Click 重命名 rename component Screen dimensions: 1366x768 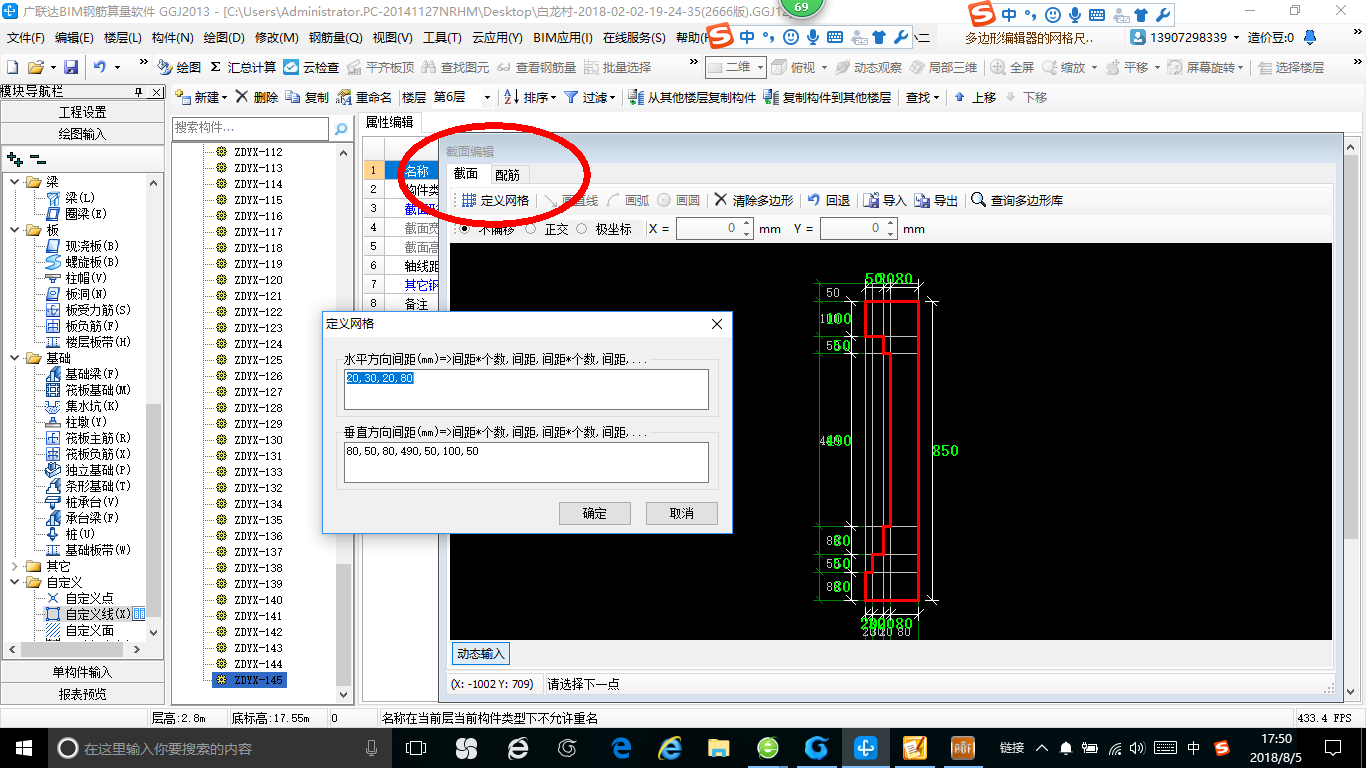click(x=365, y=97)
